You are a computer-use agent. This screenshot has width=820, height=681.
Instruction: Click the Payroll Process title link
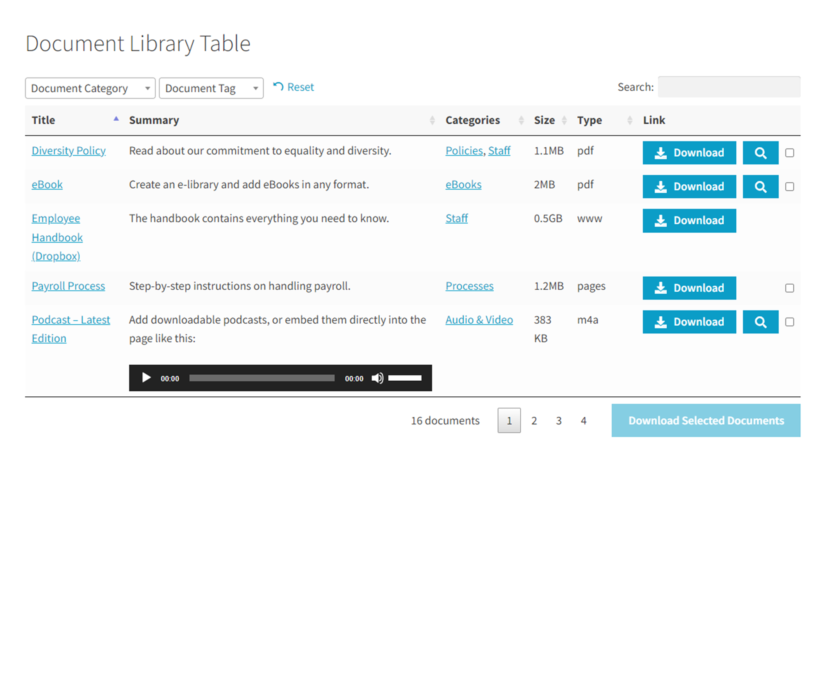click(68, 285)
